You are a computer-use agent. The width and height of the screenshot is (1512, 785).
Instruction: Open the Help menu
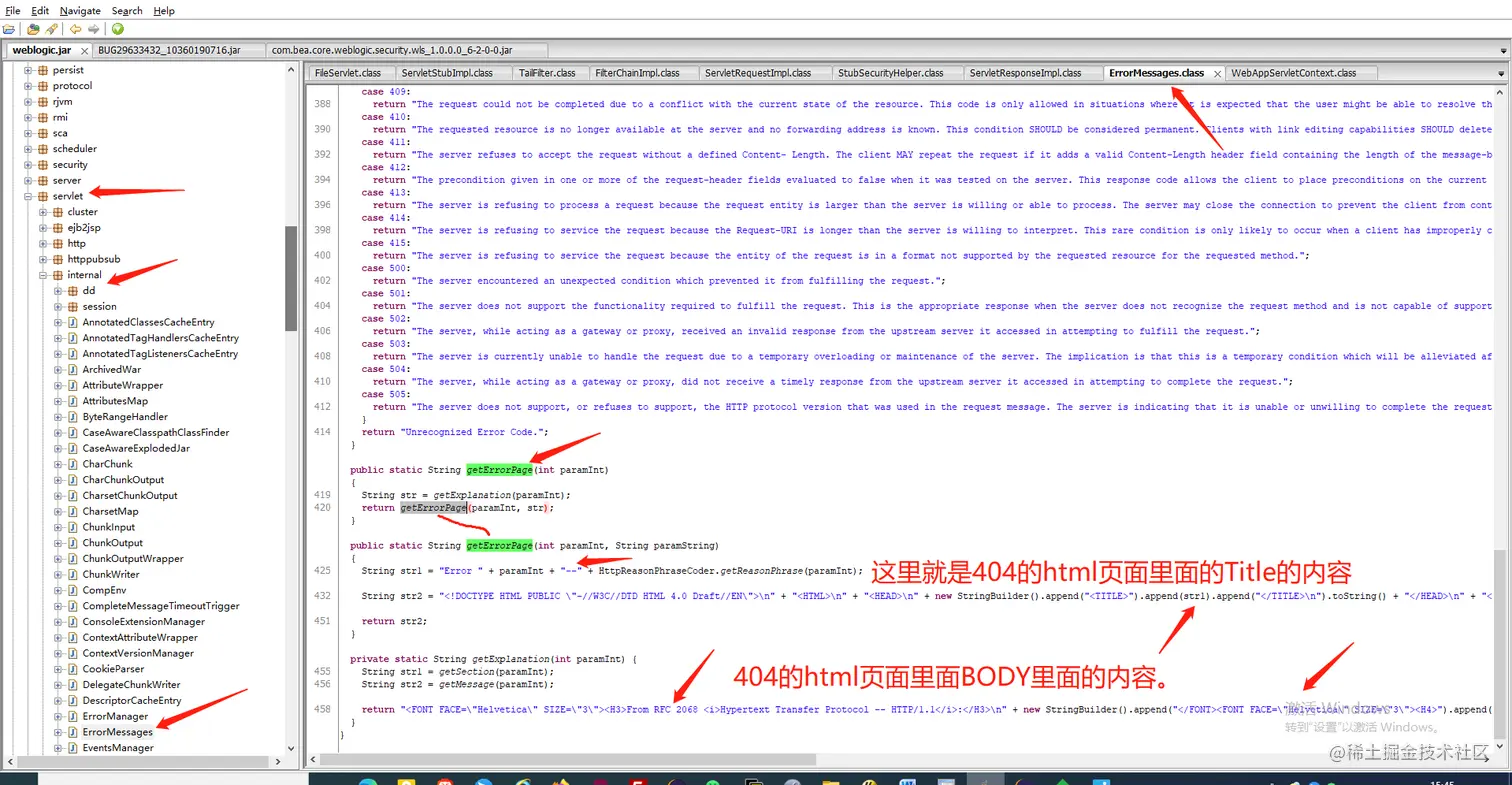(164, 10)
